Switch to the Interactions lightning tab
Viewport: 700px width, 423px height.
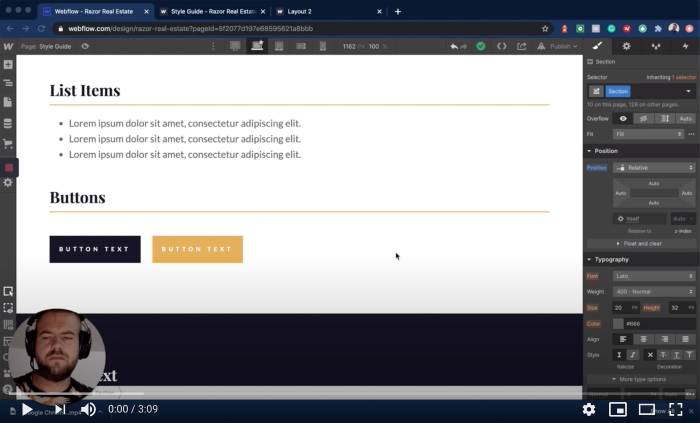(x=685, y=46)
